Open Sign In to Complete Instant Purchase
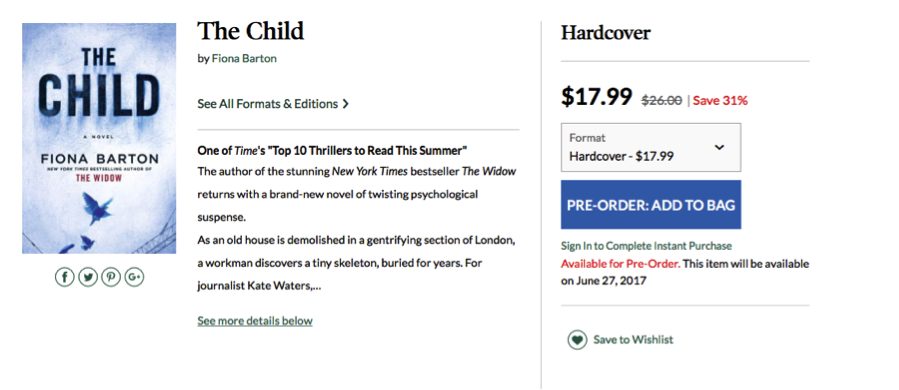The height and width of the screenshot is (390, 899). pos(646,246)
